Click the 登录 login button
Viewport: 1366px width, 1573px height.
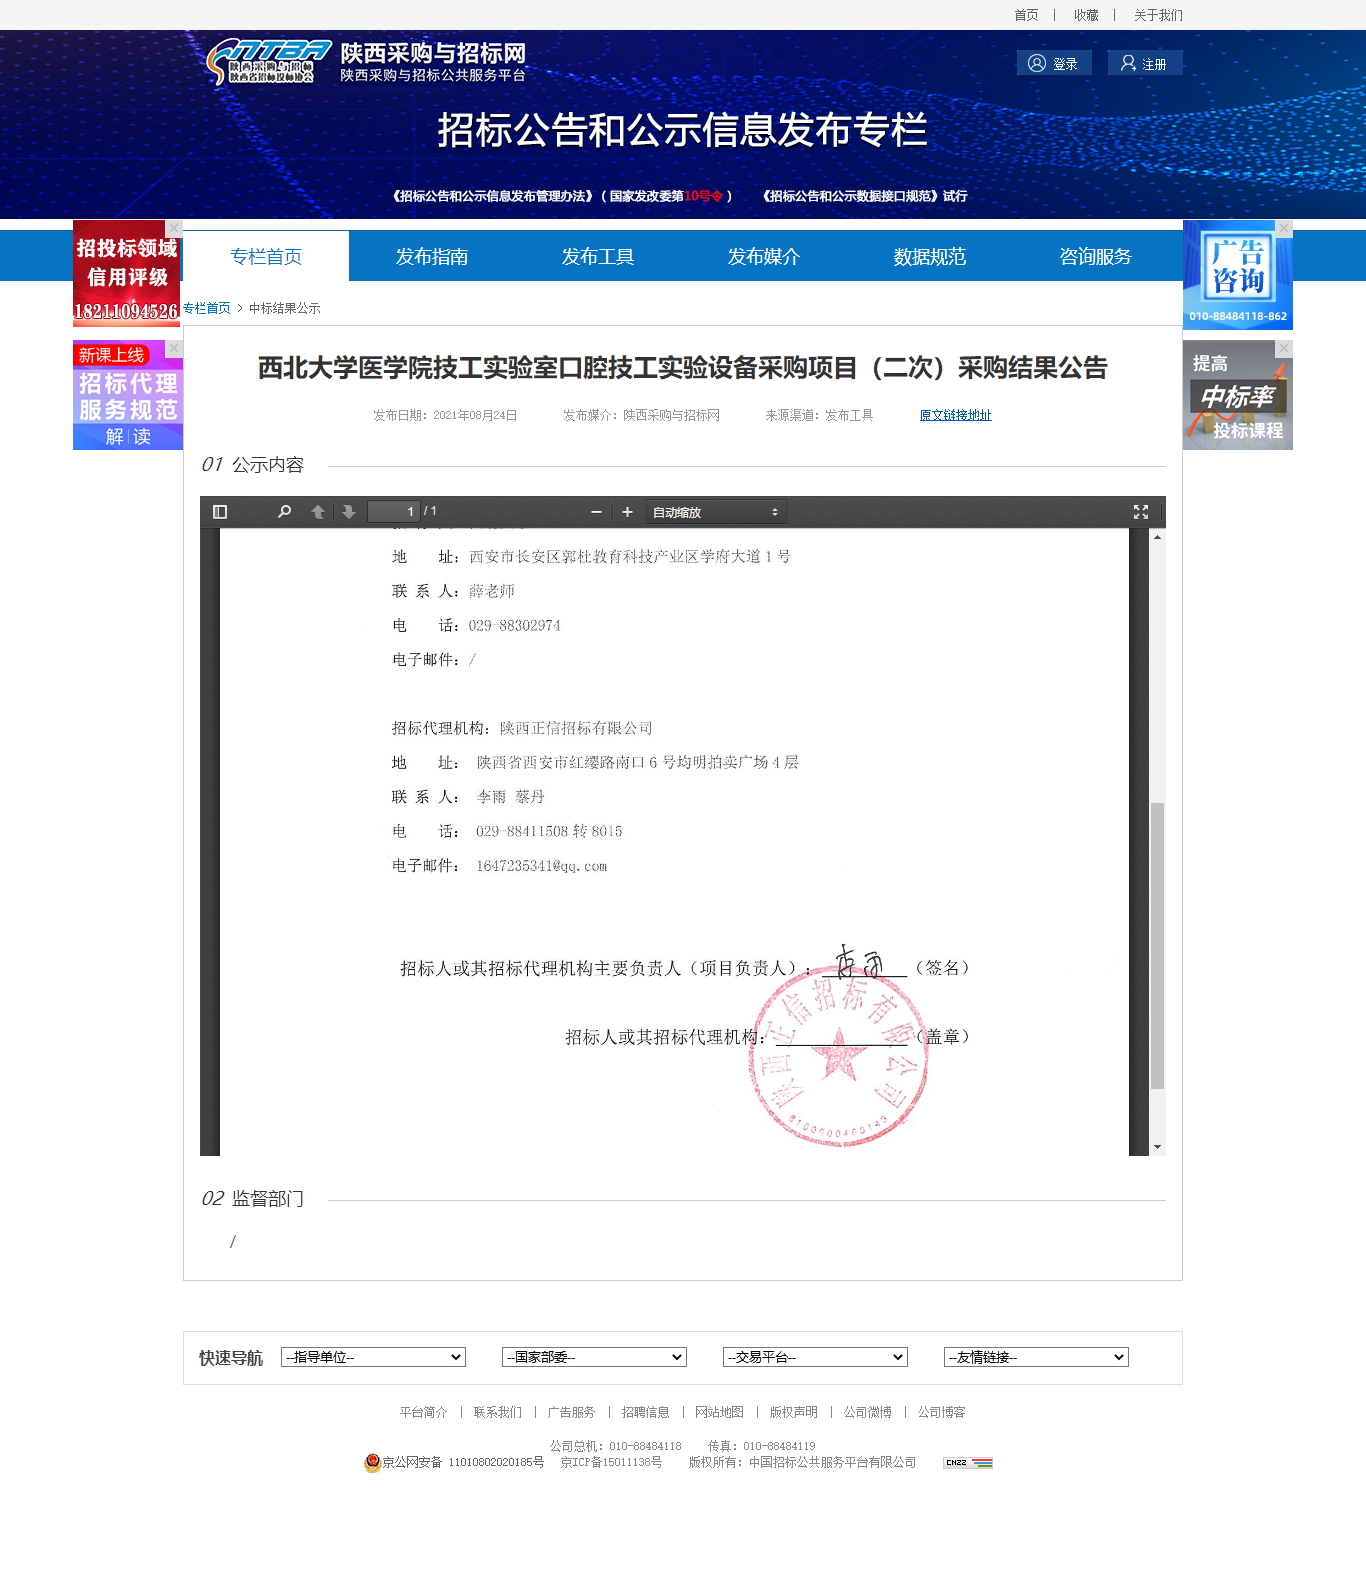point(1054,64)
